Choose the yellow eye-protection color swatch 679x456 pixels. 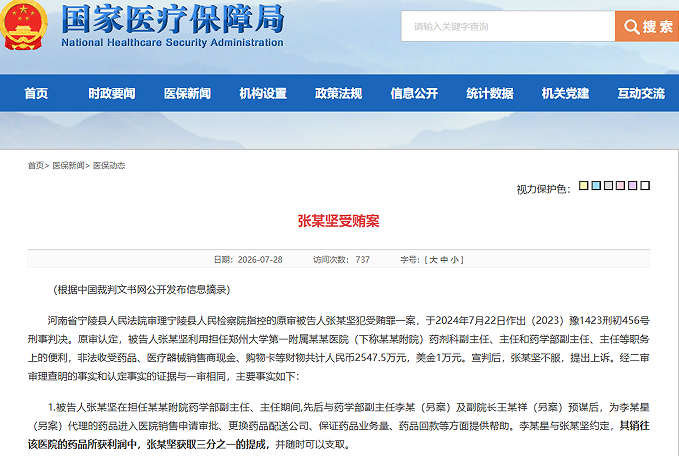(584, 185)
